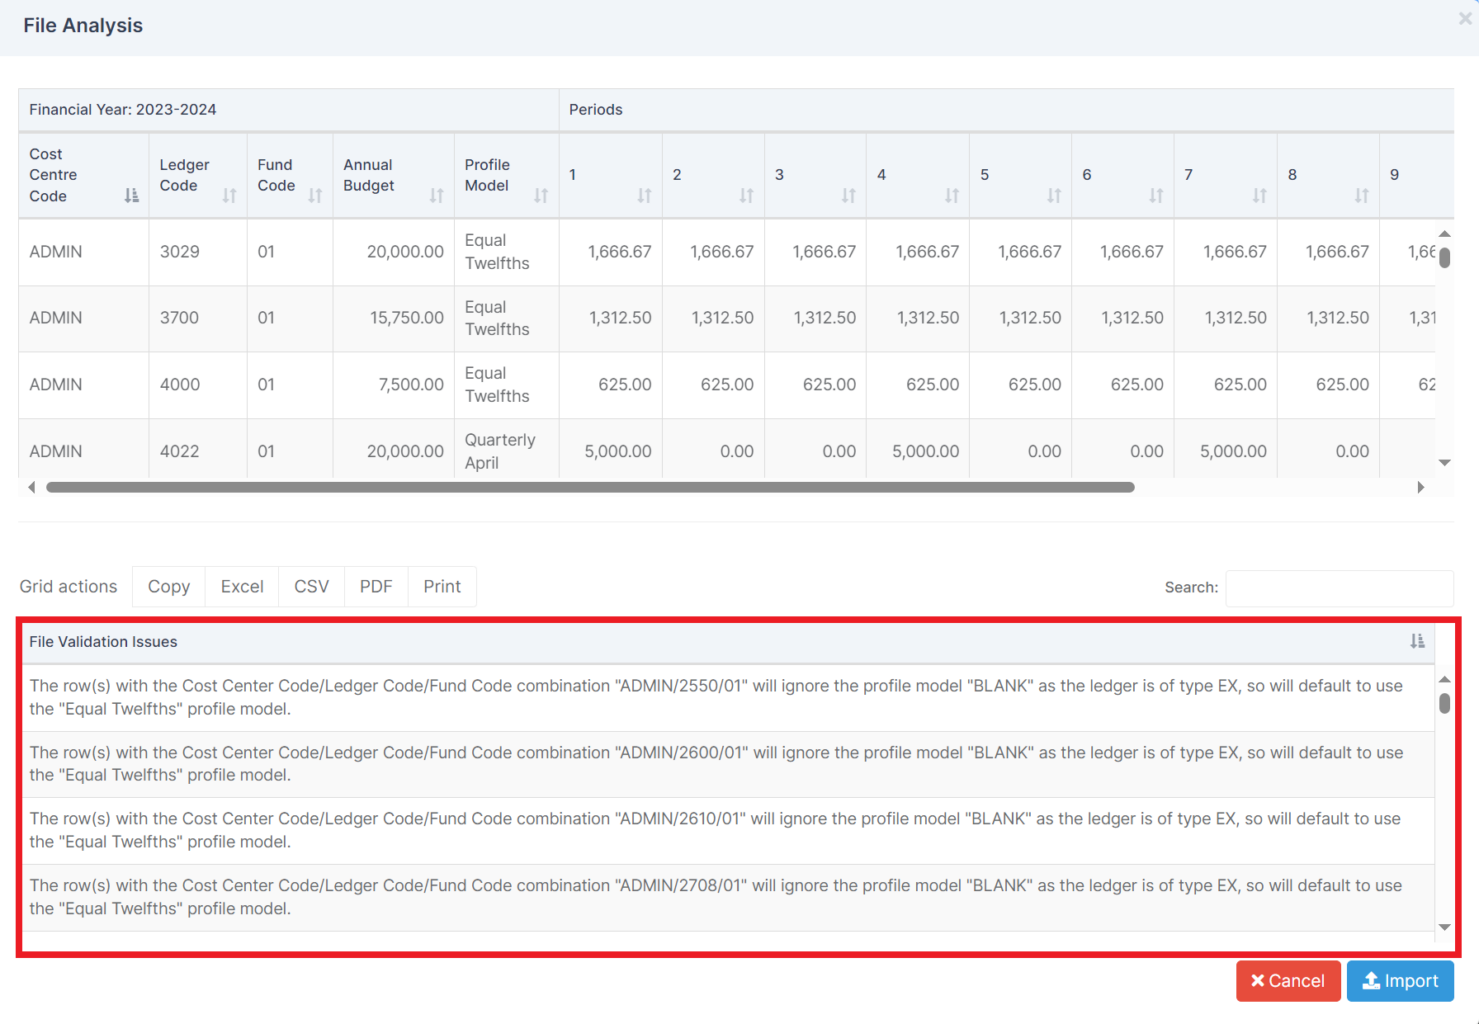Sort Period 2 column icon
Viewport: 1479px width, 1024px height.
[x=746, y=196]
